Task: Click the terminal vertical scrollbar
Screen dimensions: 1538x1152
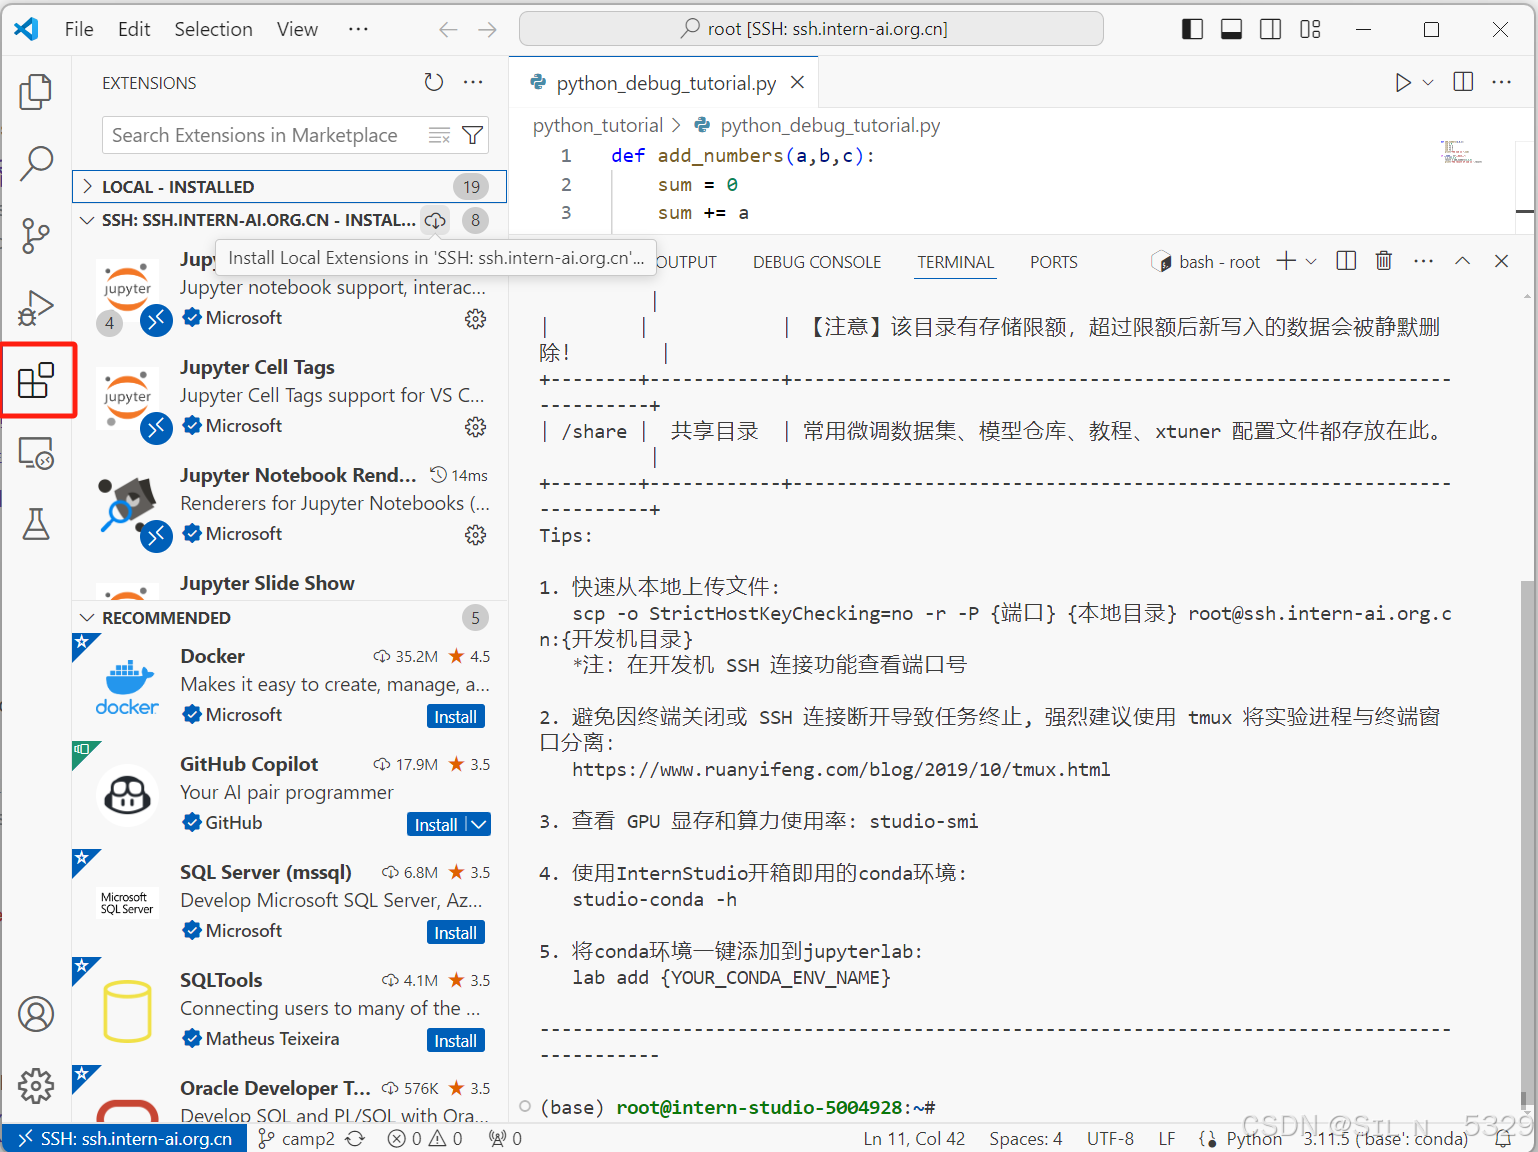Action: 1526,844
